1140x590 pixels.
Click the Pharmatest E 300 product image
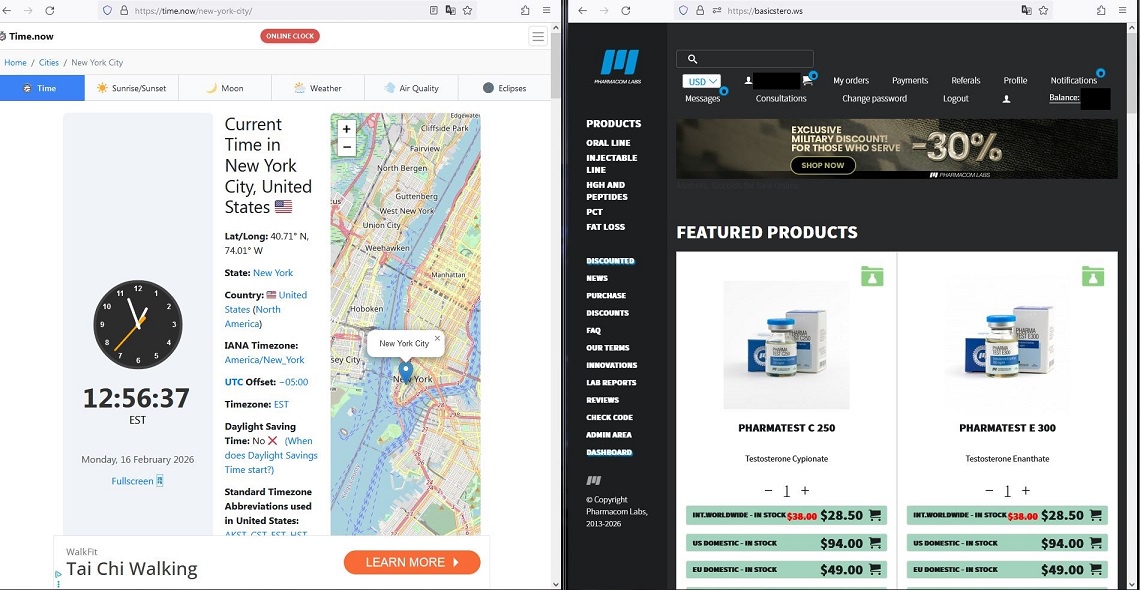[1007, 345]
